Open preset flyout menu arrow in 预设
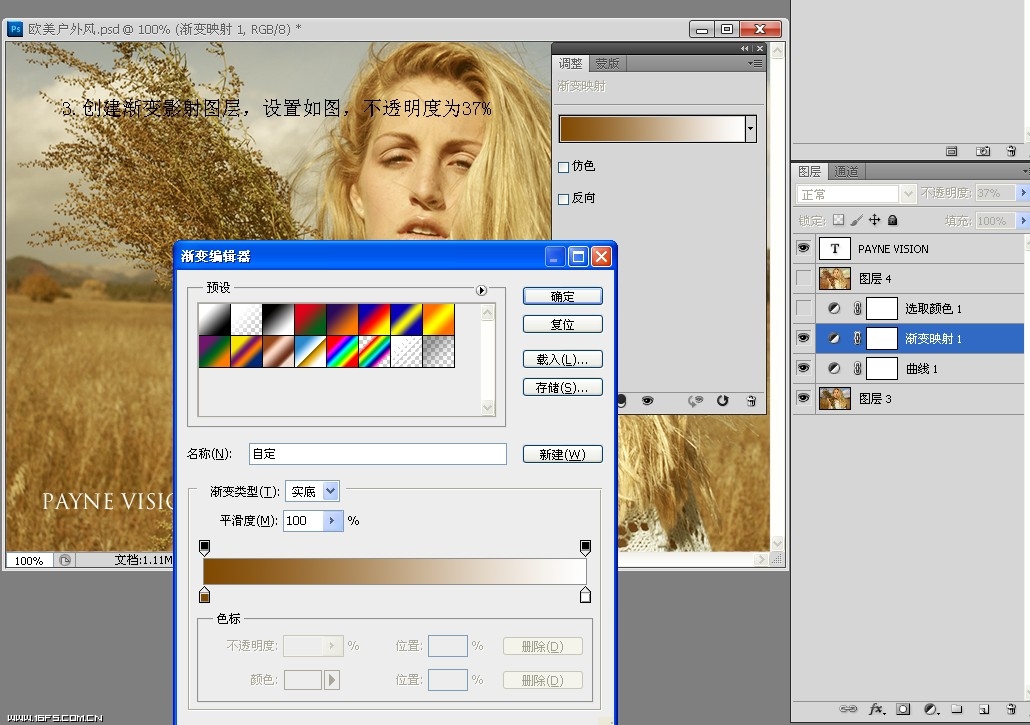Viewport: 1030px width, 725px height. point(481,290)
